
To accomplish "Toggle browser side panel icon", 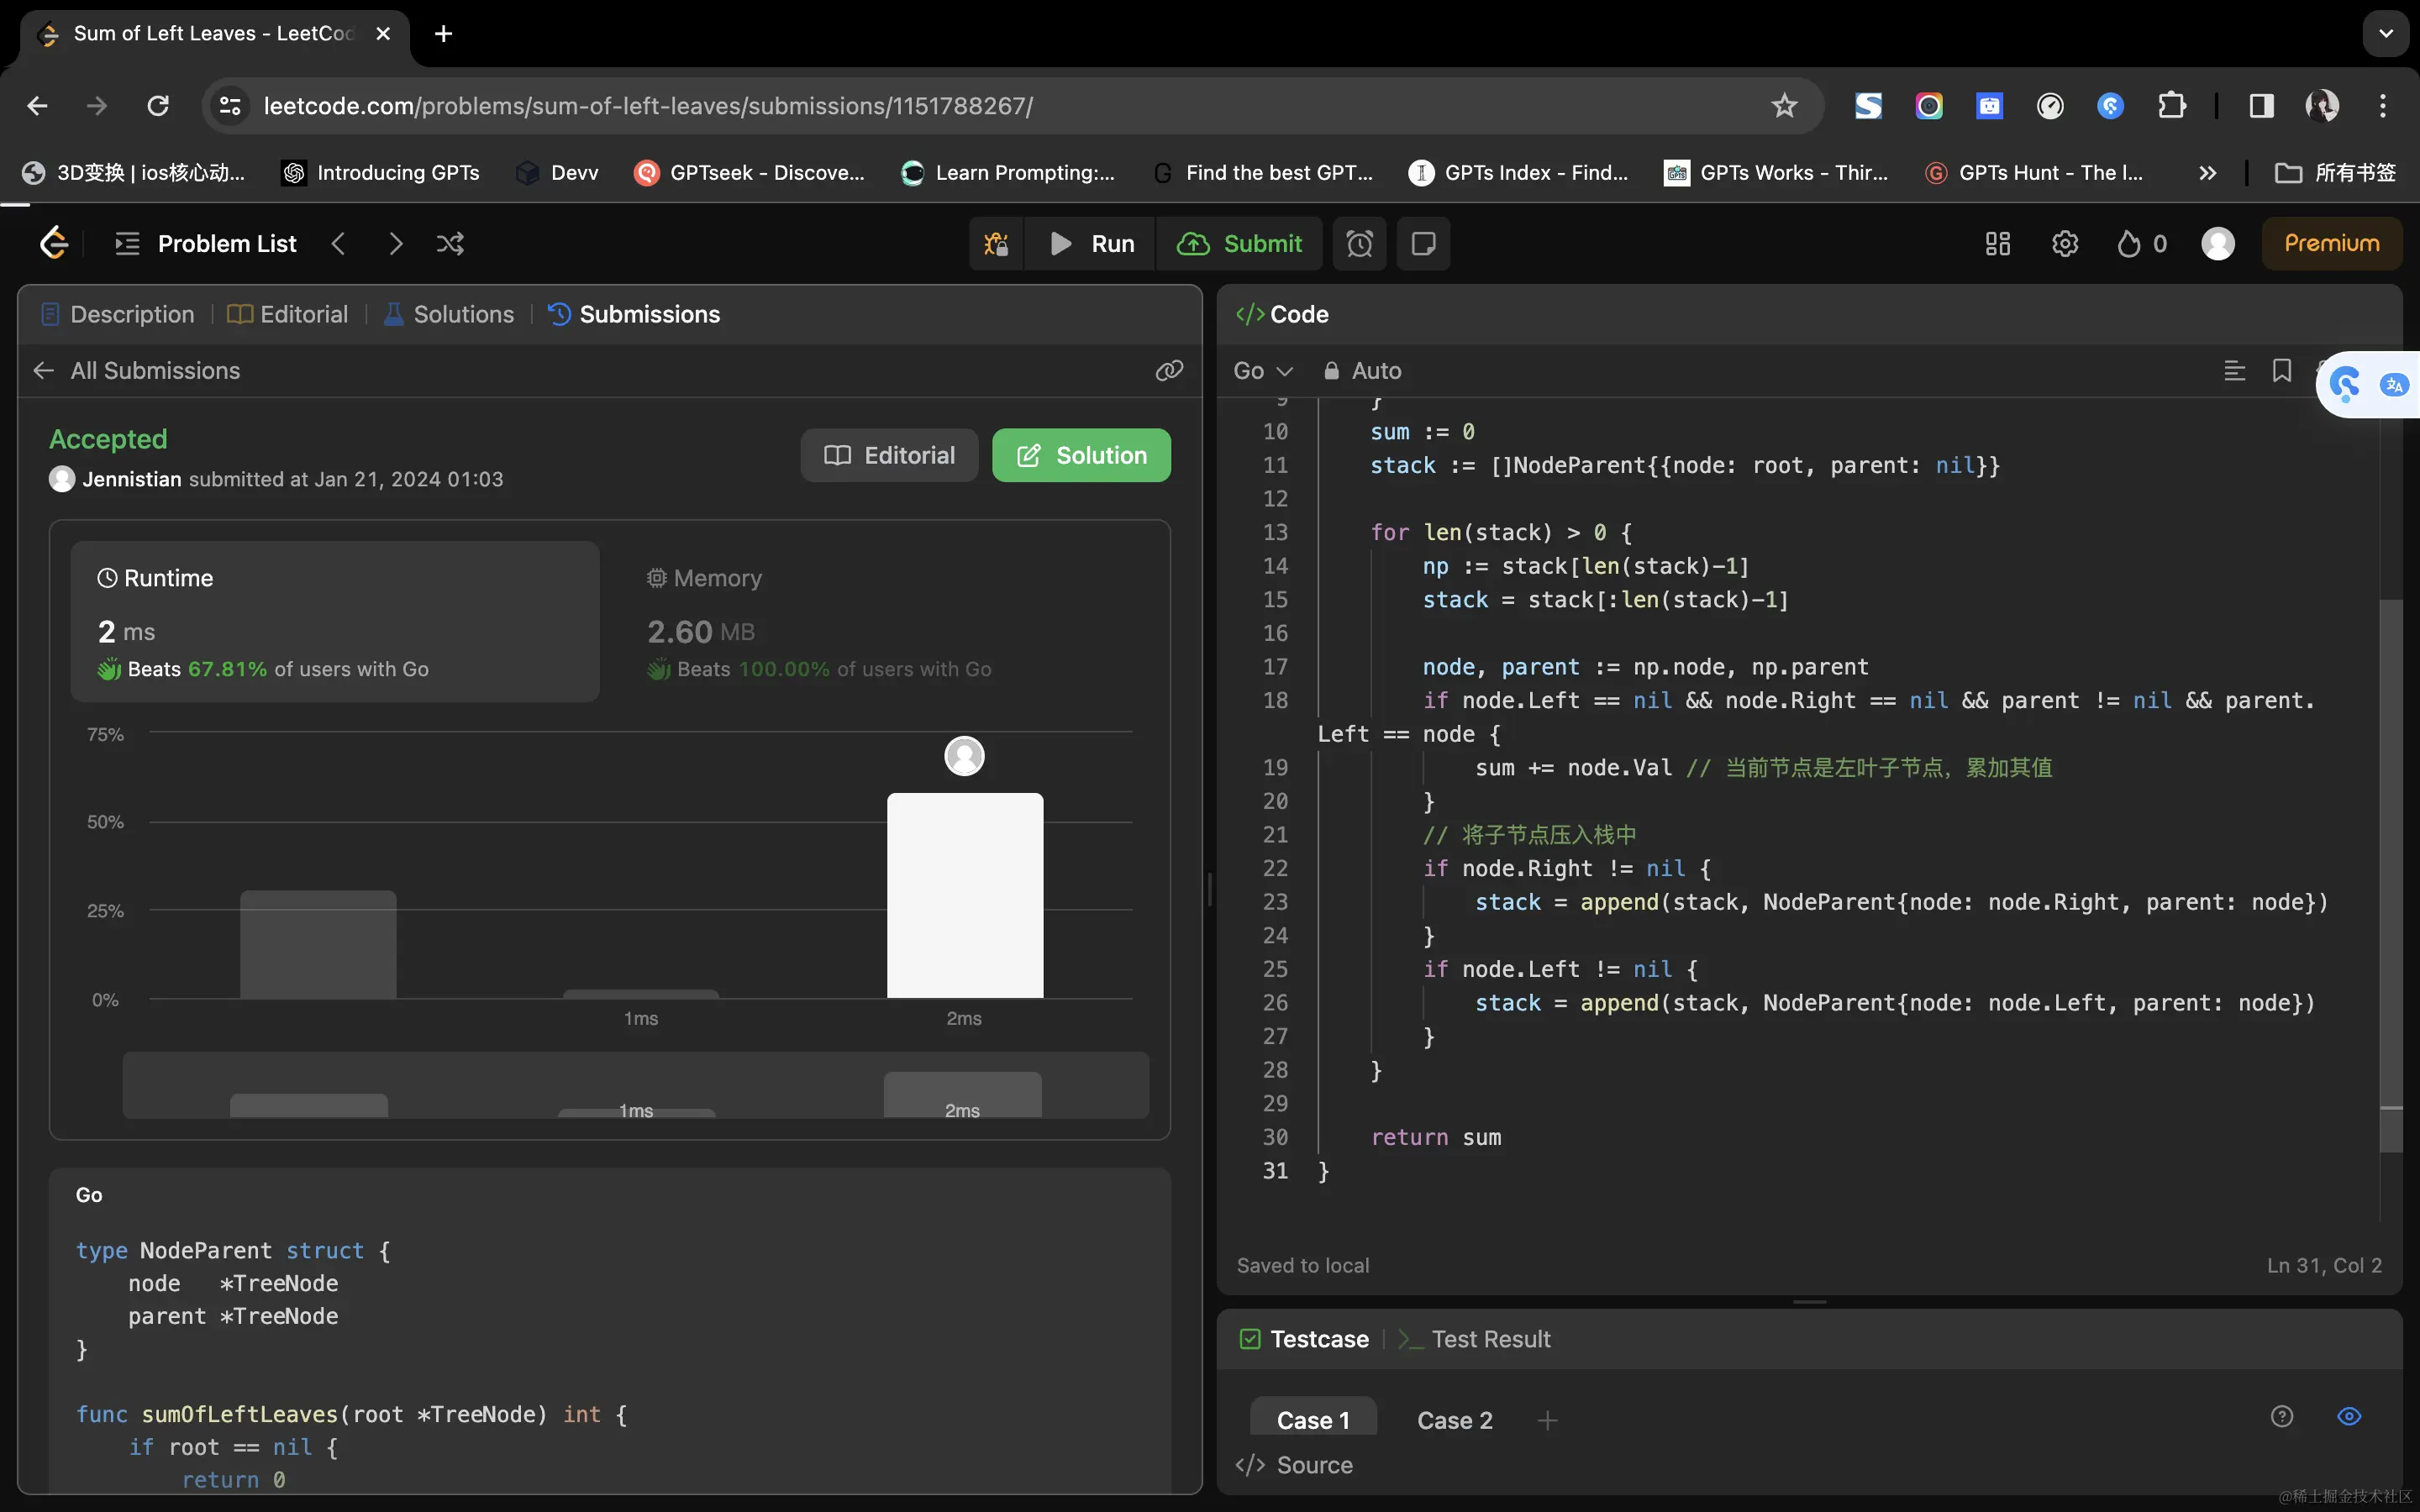I will (2261, 106).
